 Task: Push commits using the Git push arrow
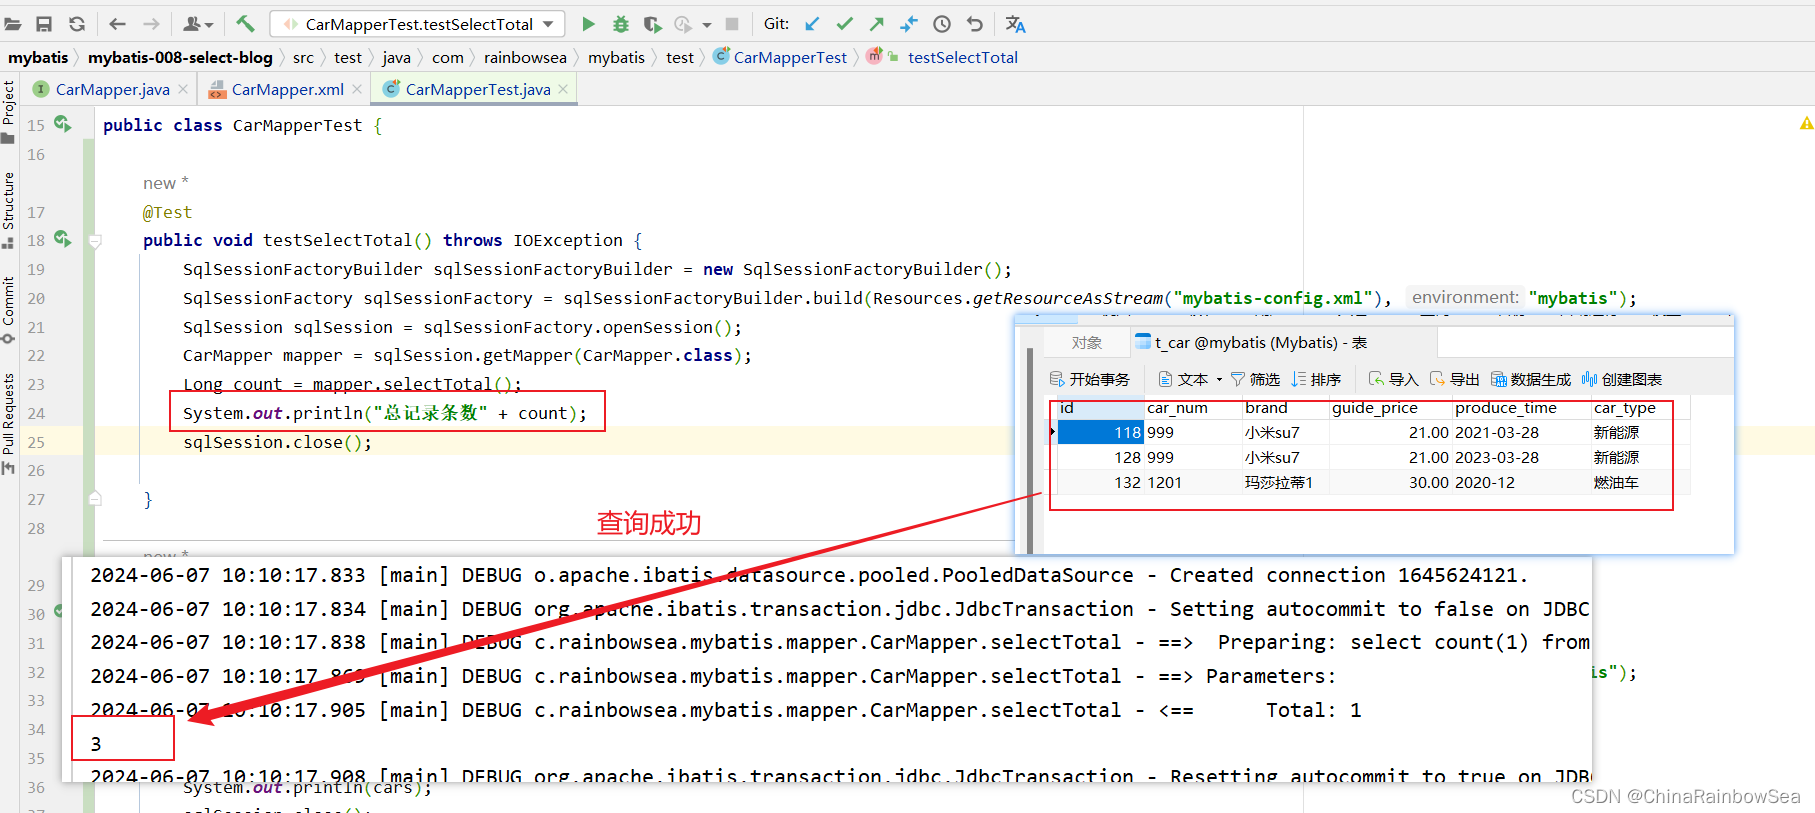pos(877,24)
